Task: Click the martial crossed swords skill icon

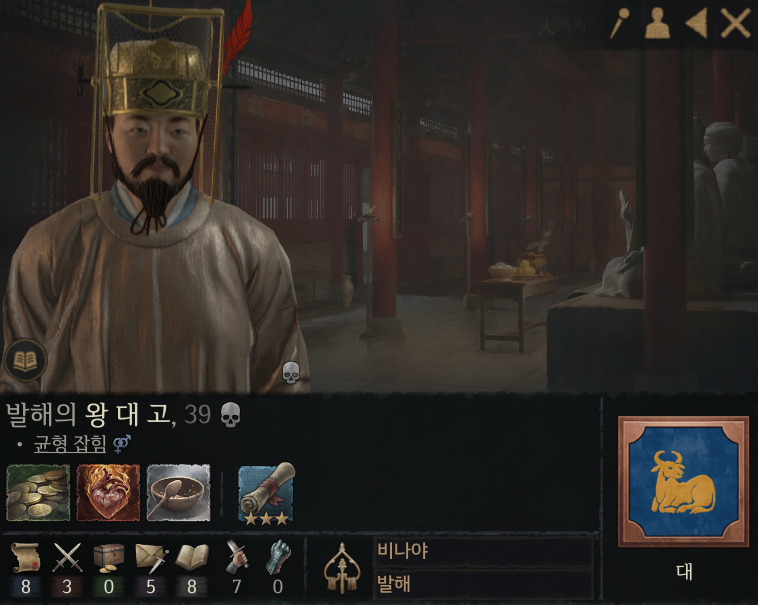Action: [x=67, y=557]
